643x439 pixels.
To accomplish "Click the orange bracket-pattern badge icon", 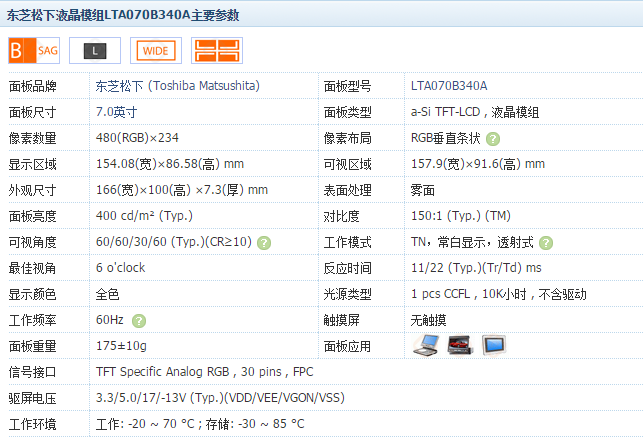I will (x=217, y=50).
